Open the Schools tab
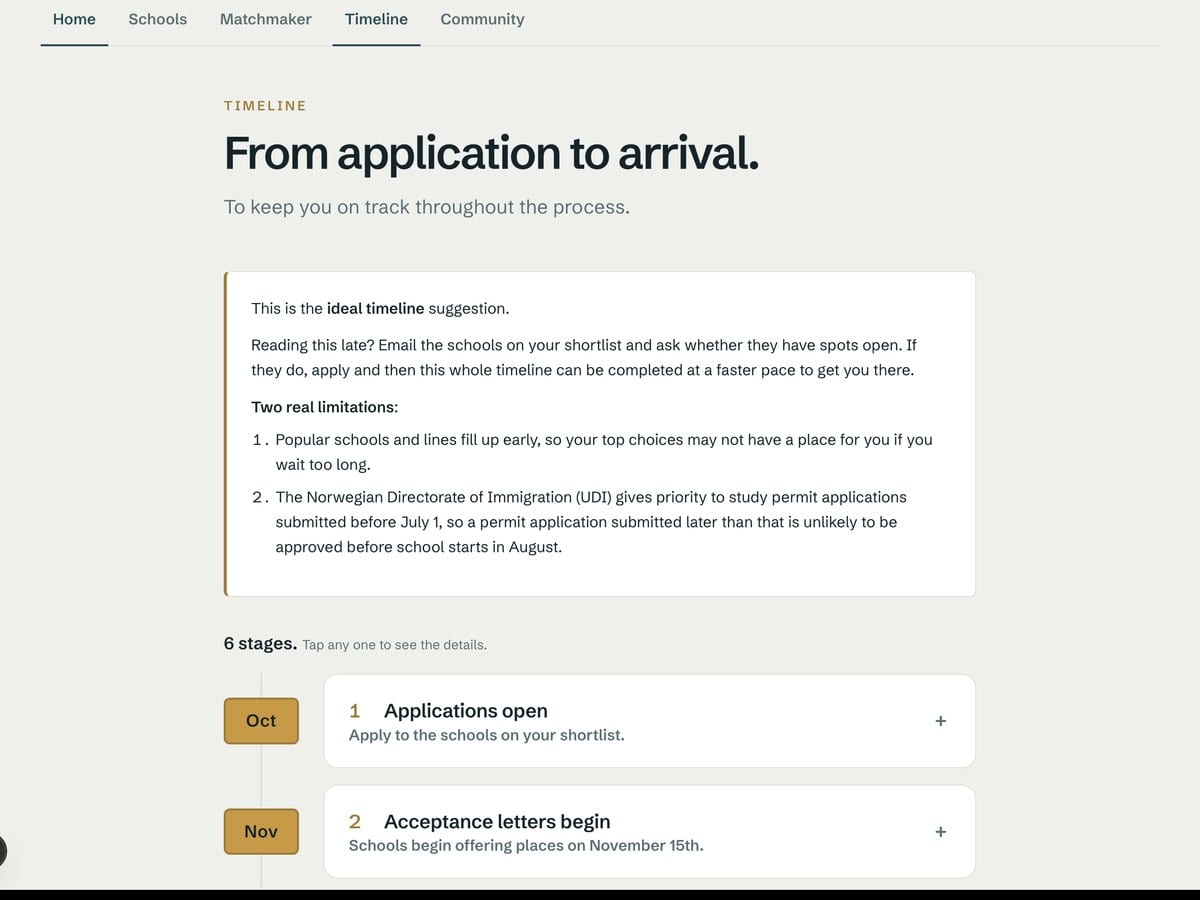1200x900 pixels. click(x=158, y=19)
